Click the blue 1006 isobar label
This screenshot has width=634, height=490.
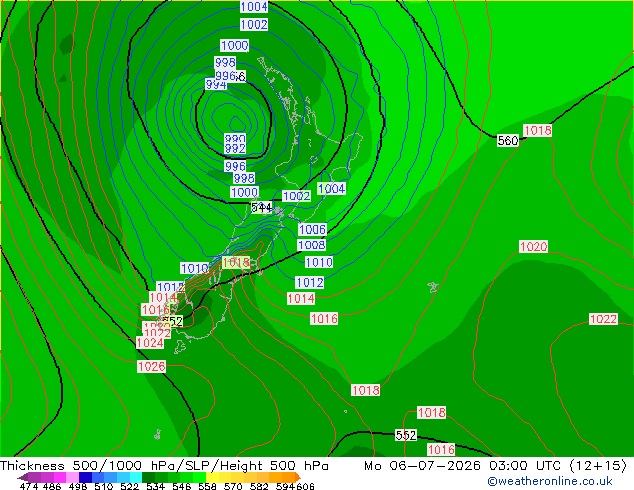312,230
